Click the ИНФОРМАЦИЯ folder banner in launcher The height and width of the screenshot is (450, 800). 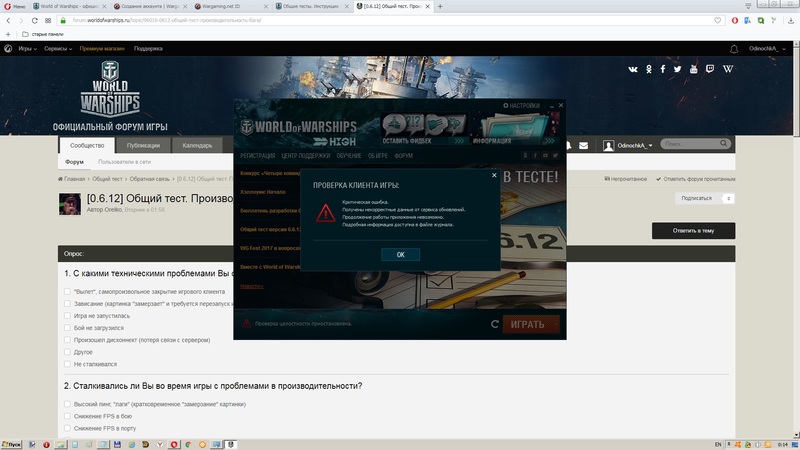(514, 130)
